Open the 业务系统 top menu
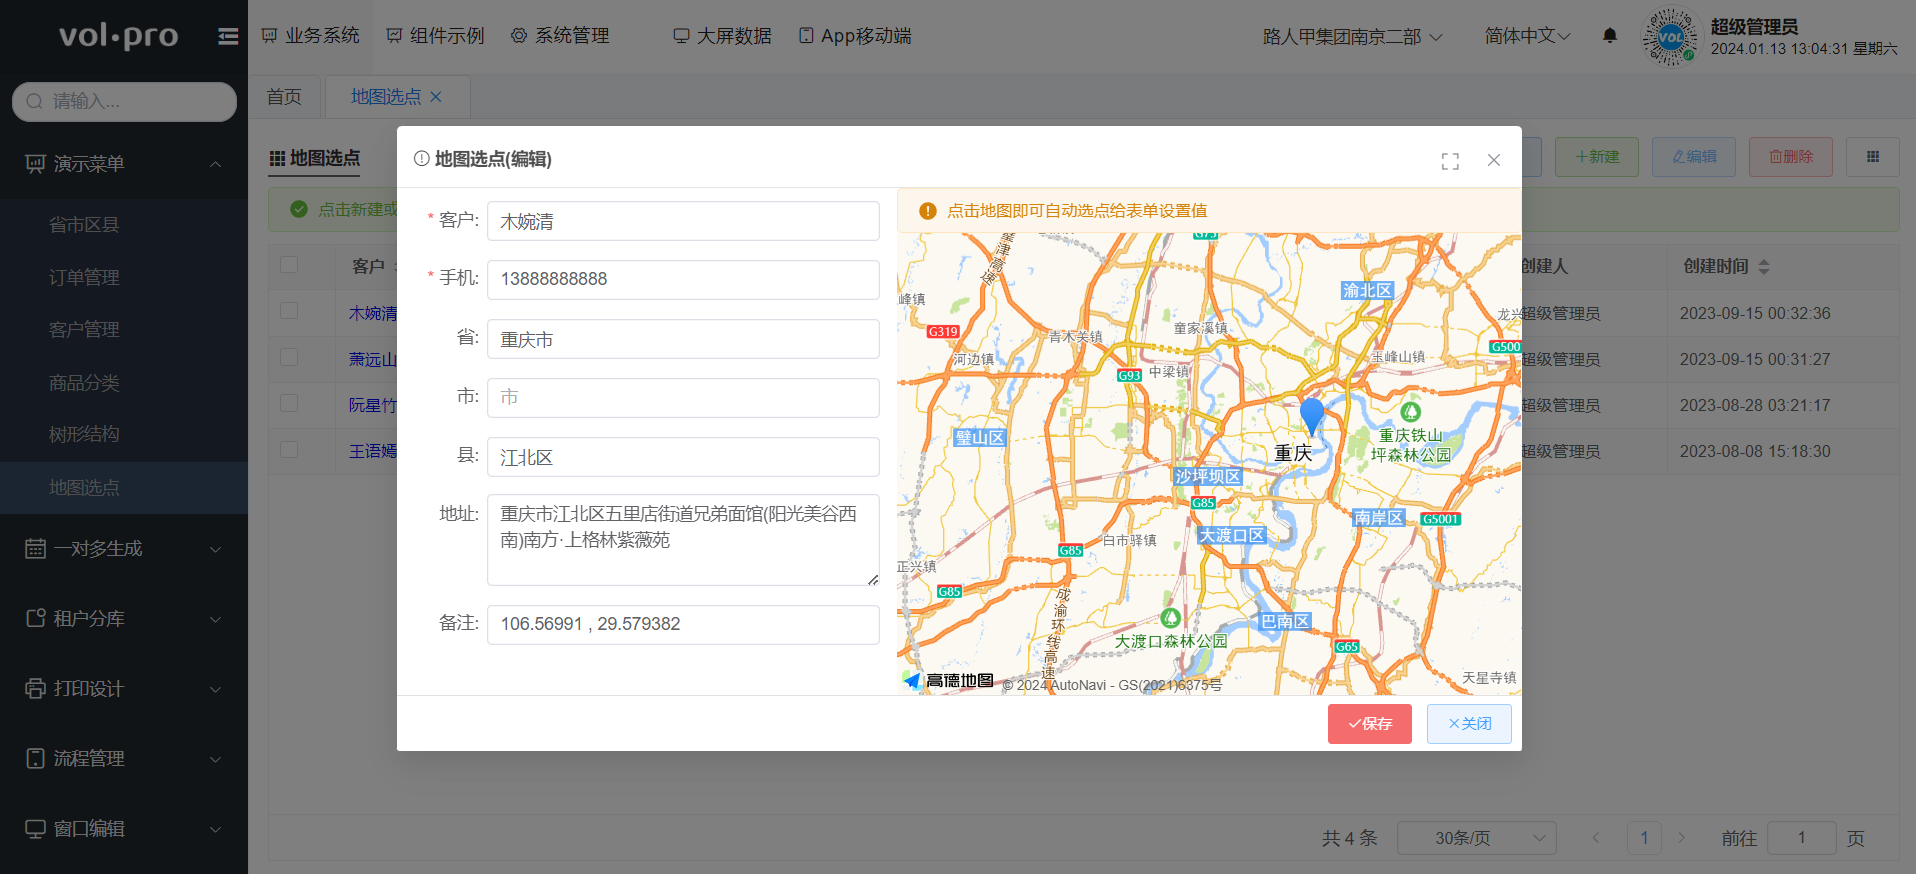 (310, 36)
